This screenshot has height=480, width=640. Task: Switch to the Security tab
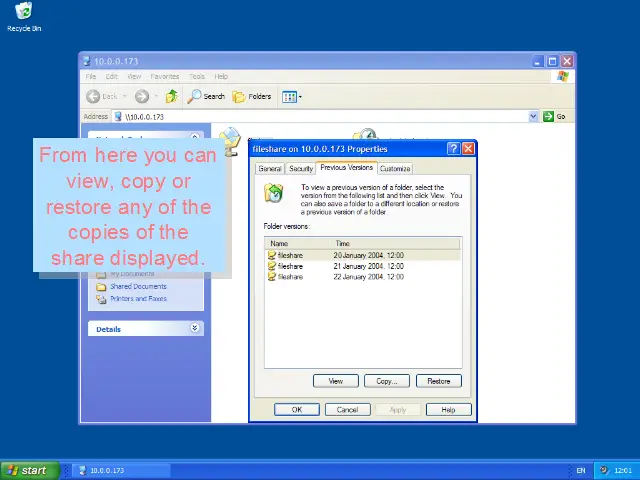(x=301, y=169)
